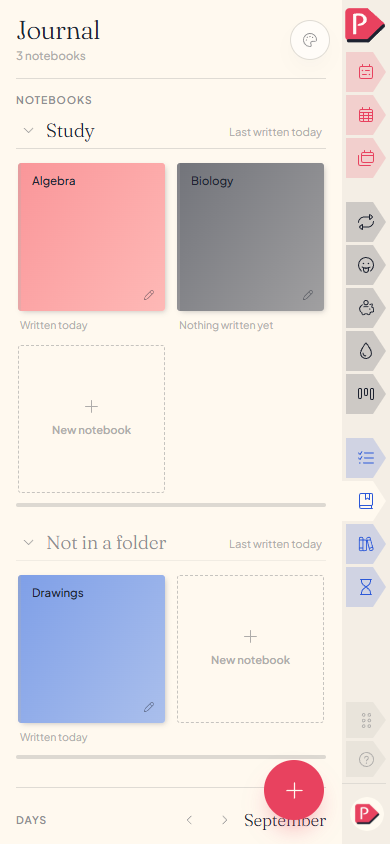
Task: Create New notebook in Not in a folder
Action: tap(250, 649)
